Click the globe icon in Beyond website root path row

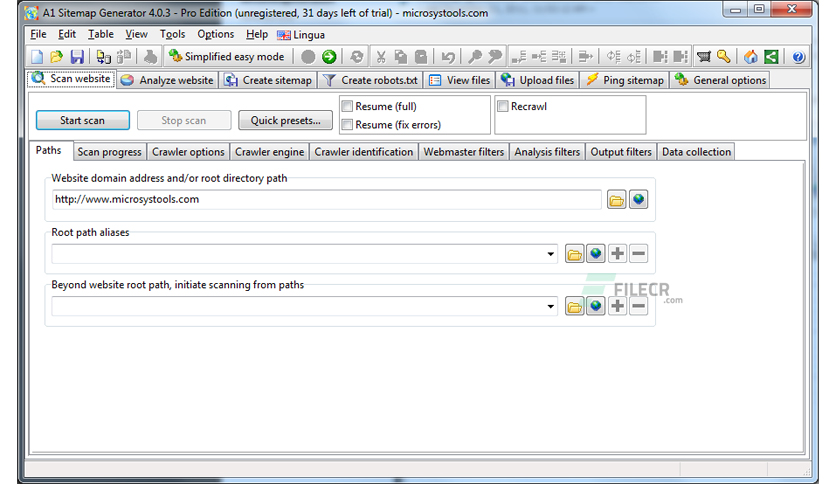click(596, 306)
